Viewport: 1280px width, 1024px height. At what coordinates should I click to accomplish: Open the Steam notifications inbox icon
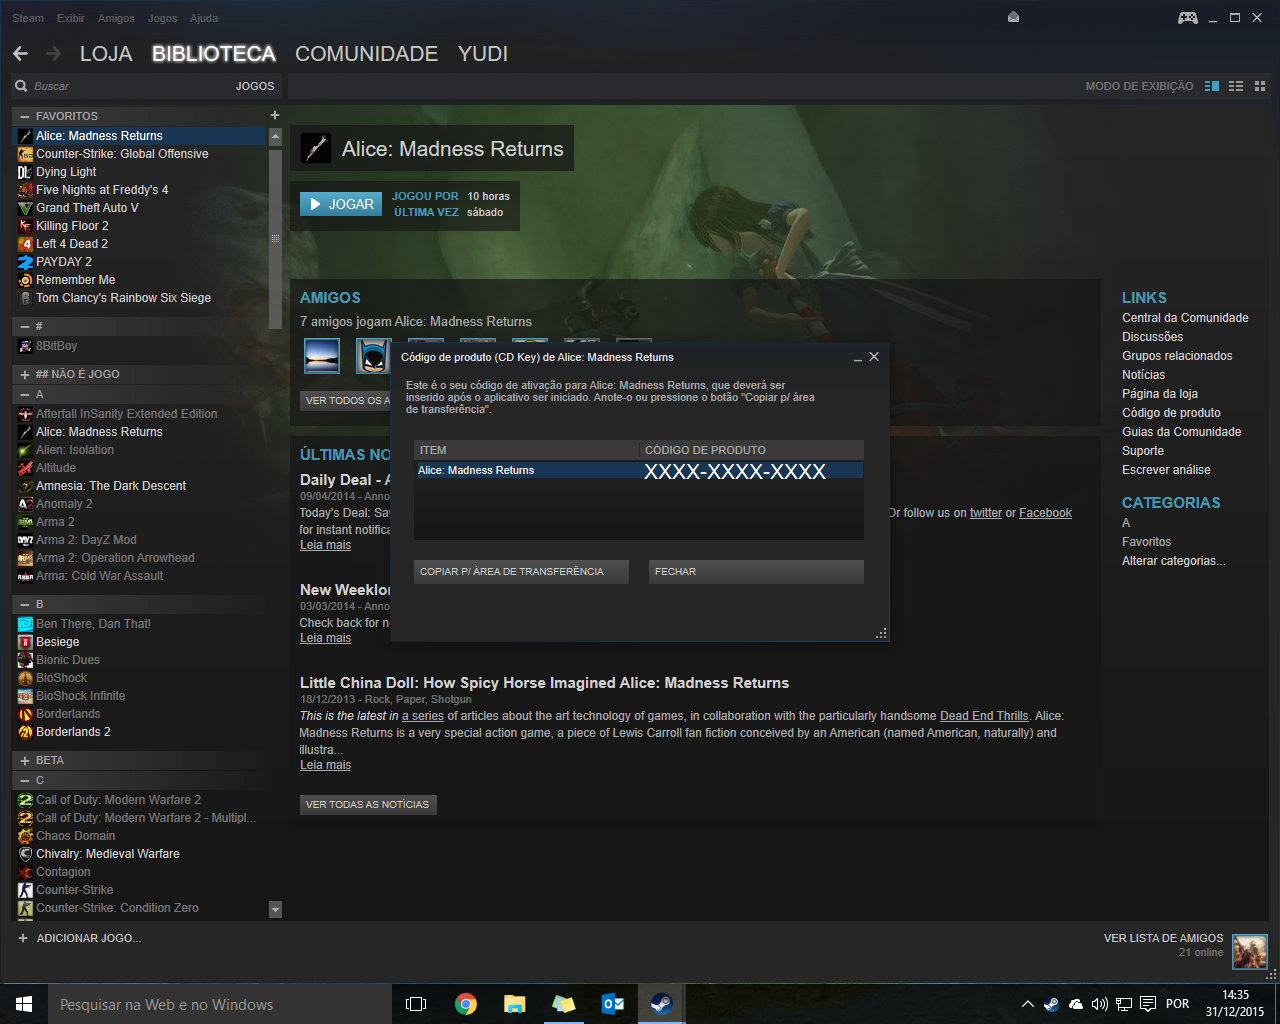coord(1013,17)
